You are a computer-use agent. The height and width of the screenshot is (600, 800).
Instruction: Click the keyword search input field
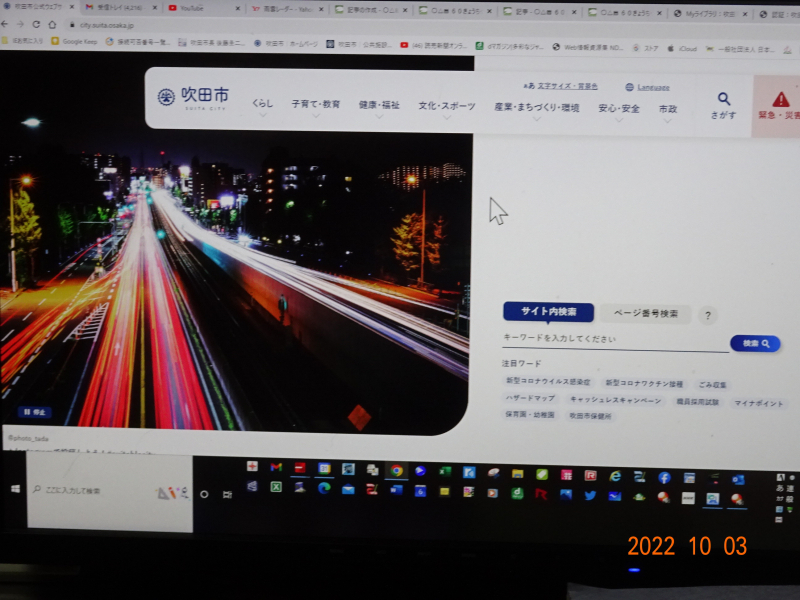click(615, 341)
